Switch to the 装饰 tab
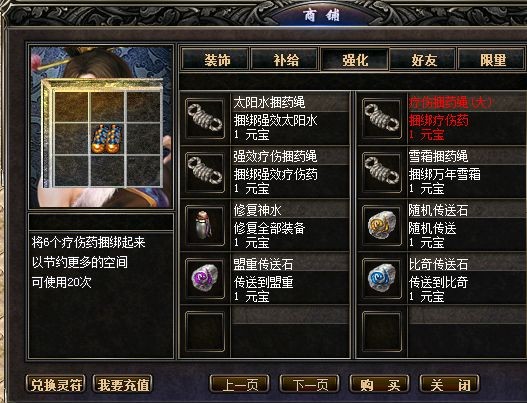This screenshot has width=527, height=403. [215, 60]
